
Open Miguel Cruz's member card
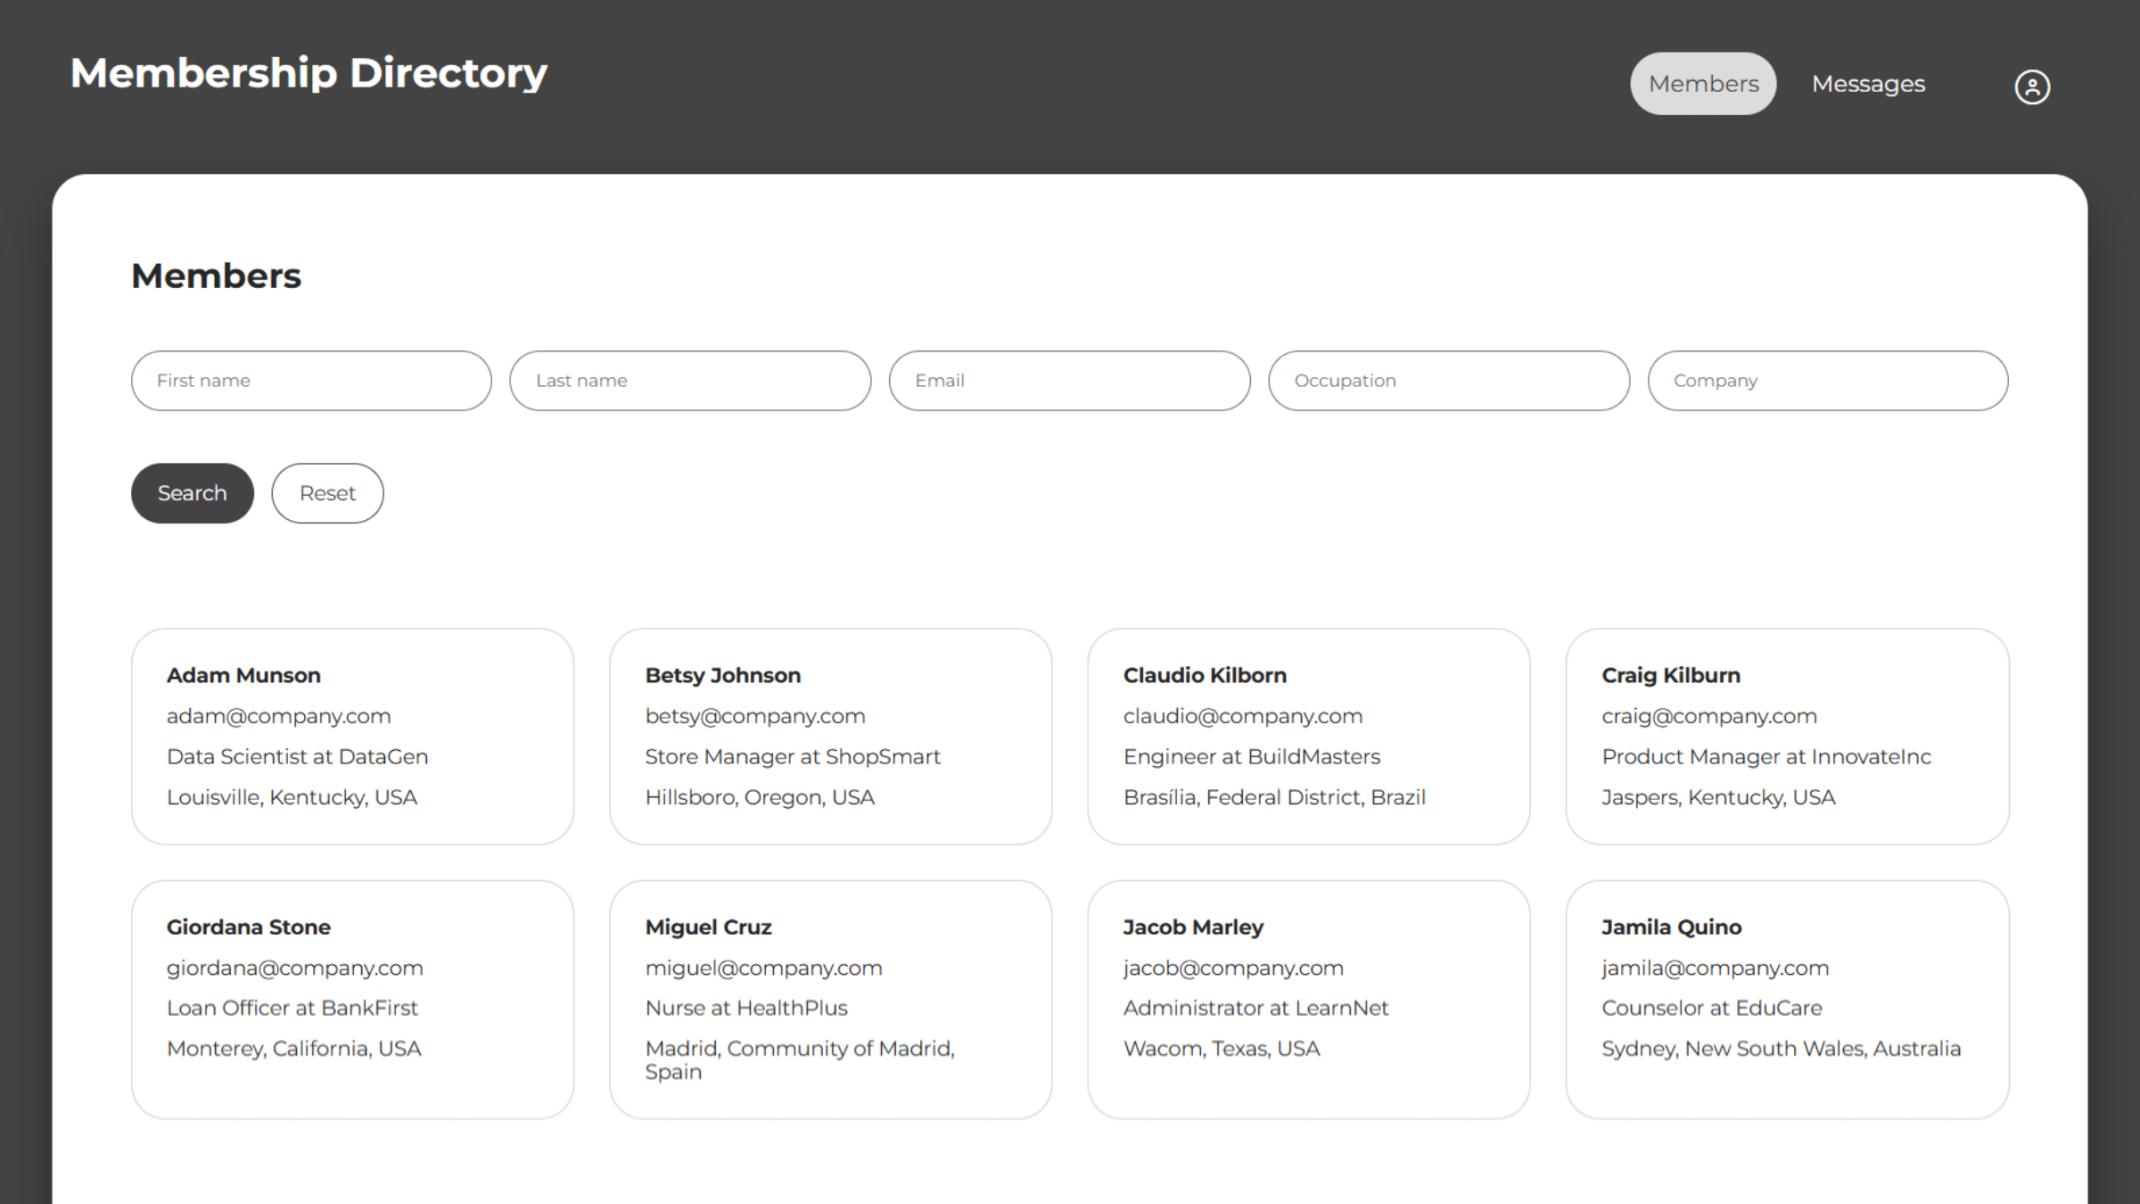coord(830,999)
